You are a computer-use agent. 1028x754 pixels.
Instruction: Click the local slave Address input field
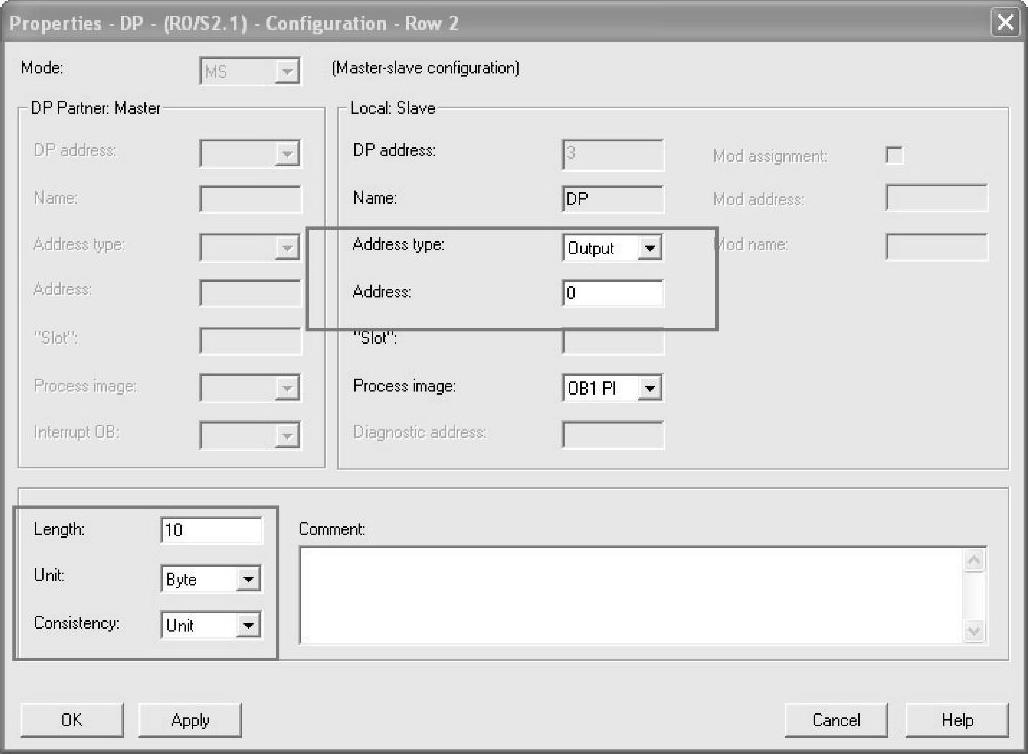[x=612, y=294]
